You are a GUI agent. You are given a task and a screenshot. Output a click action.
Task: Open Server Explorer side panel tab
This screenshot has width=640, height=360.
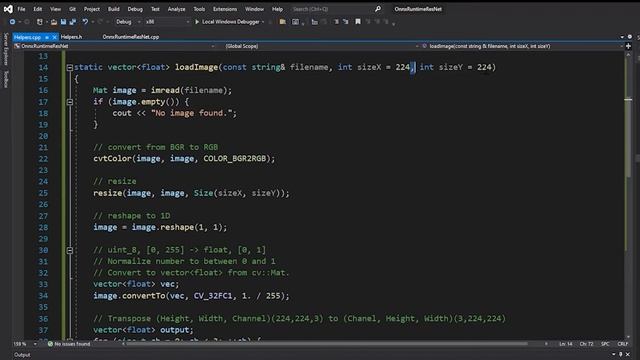tap(6, 49)
